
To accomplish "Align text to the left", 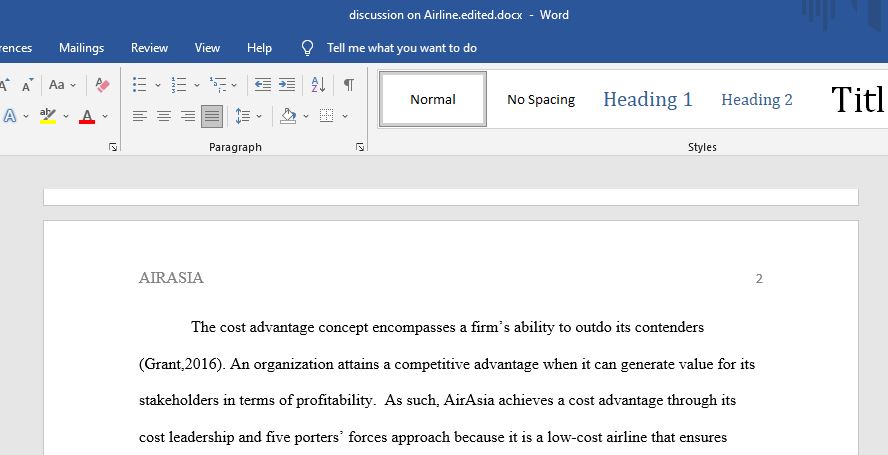I will [140, 116].
